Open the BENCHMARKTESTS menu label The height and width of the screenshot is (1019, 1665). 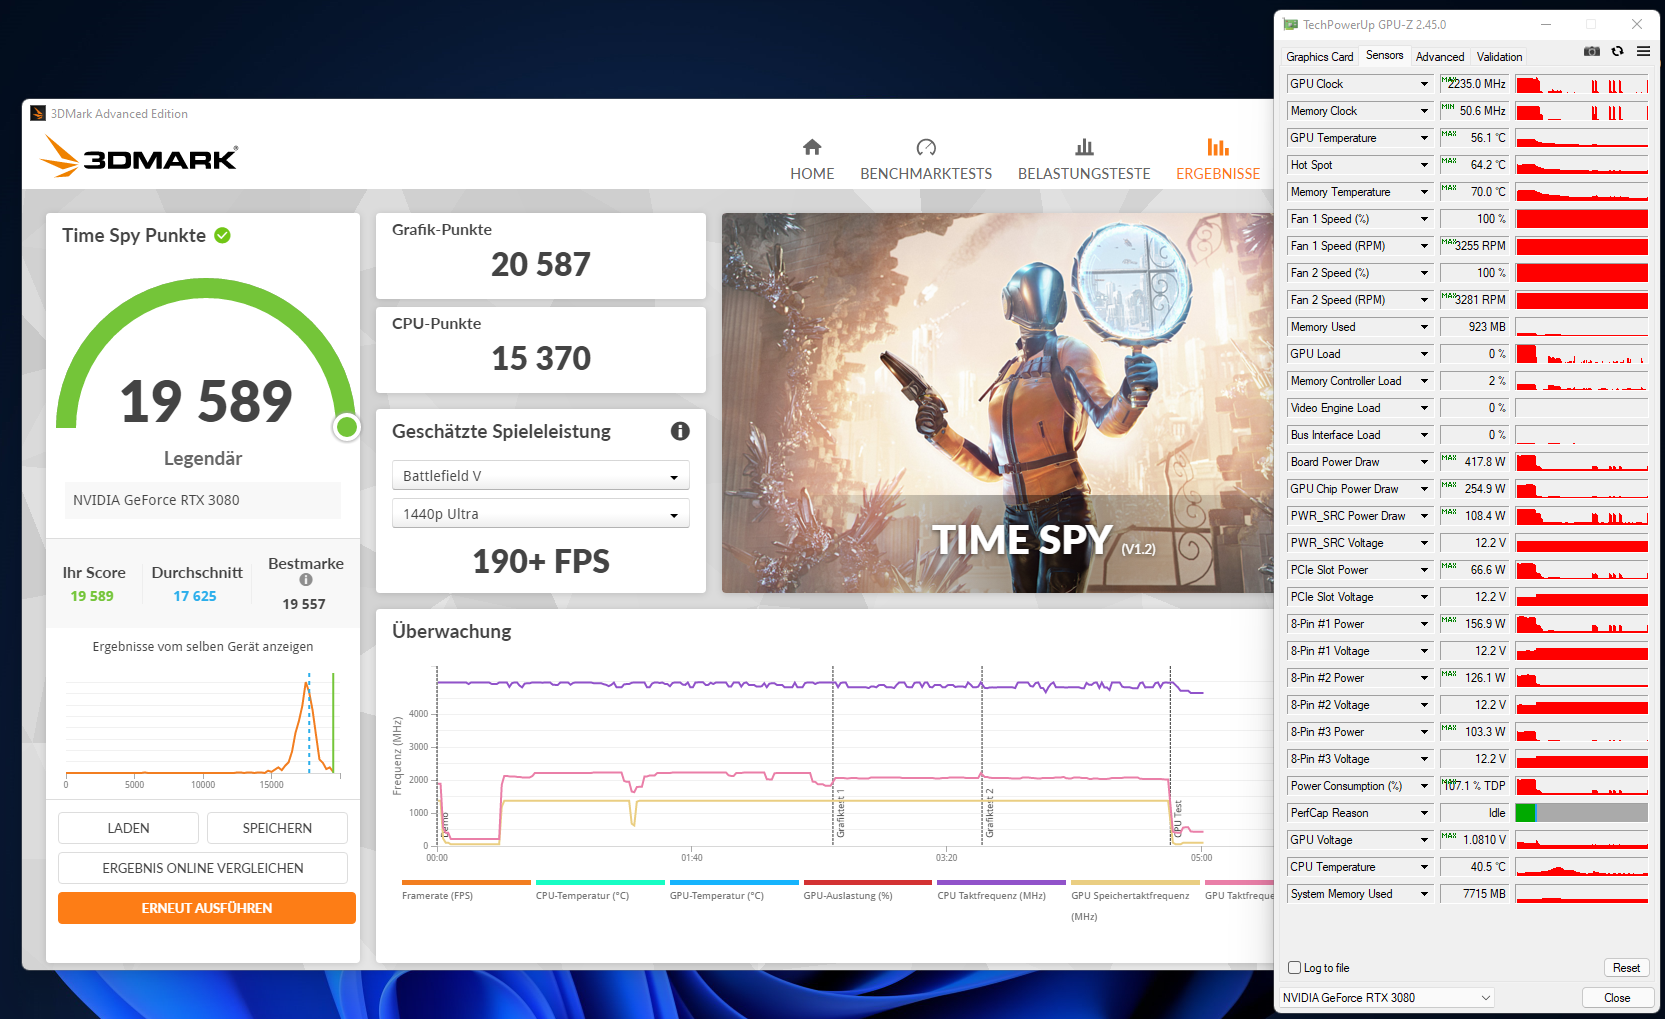point(926,174)
